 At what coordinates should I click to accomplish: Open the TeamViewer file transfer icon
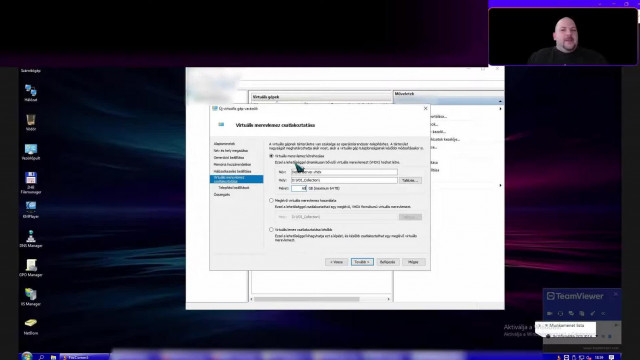(x=582, y=313)
